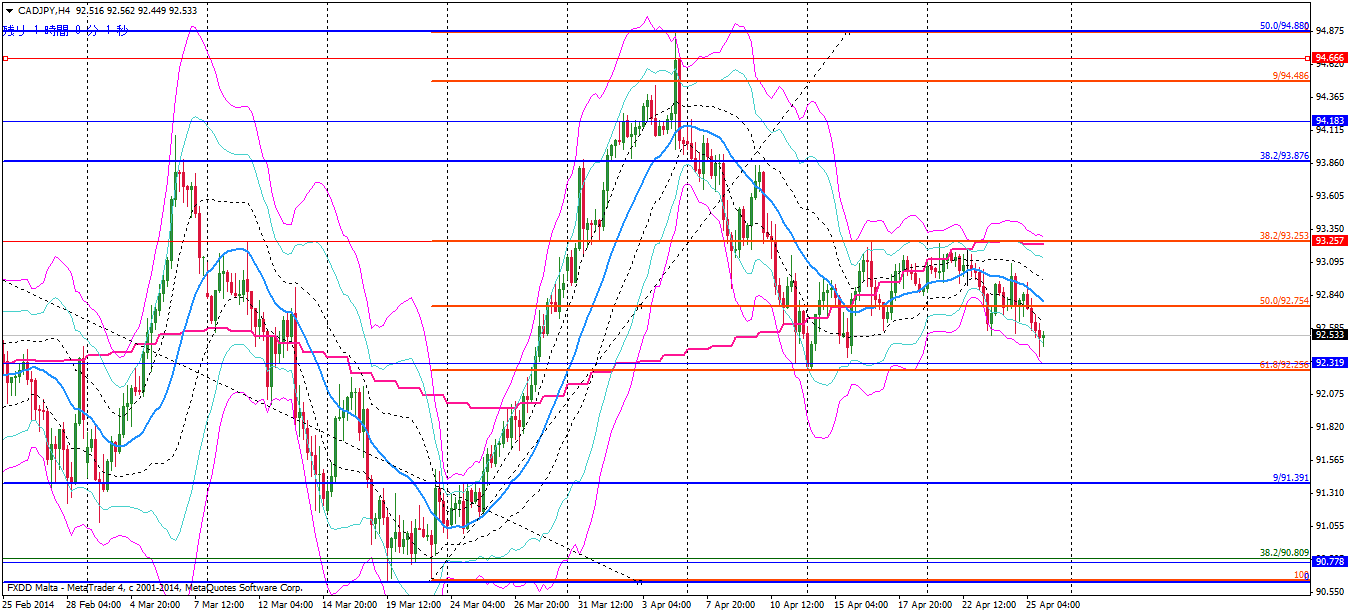
Task: Click the orange label 9/94.486
Action: (1291, 75)
